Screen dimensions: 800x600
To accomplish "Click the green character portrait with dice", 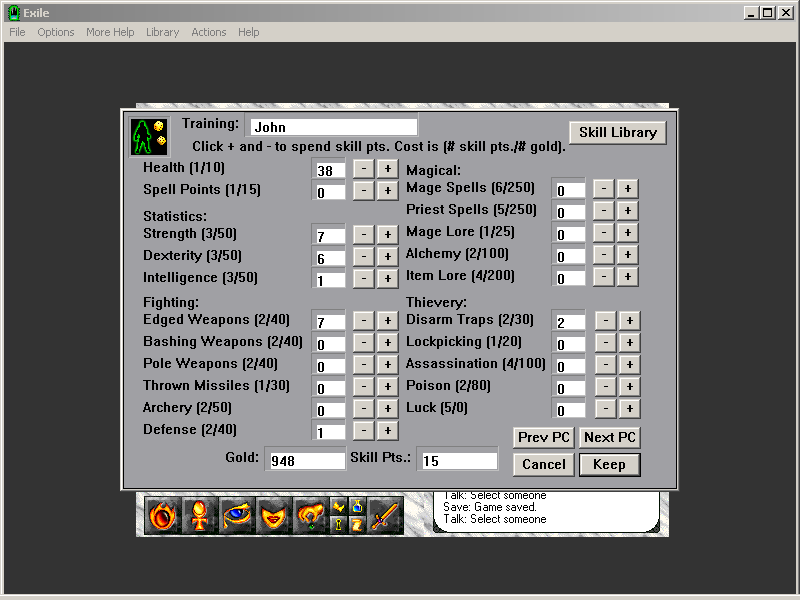I will [x=148, y=138].
